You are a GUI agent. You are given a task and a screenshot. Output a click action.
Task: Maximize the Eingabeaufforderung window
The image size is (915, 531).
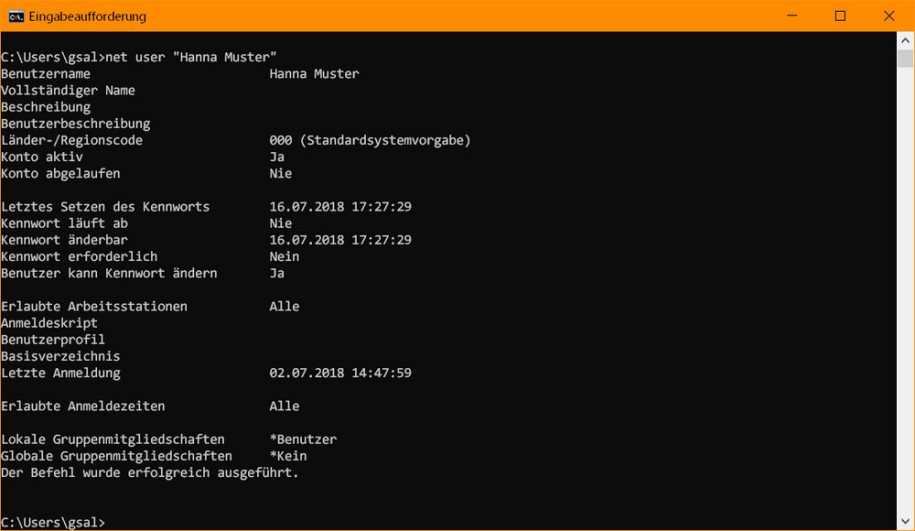click(840, 16)
